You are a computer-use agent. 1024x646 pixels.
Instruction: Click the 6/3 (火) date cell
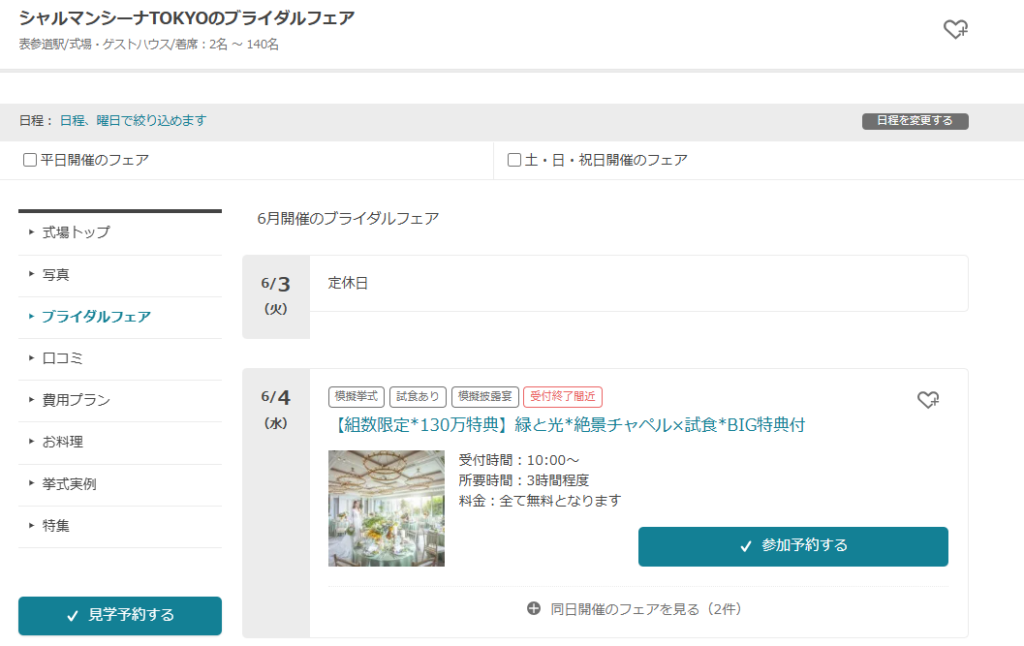point(276,297)
